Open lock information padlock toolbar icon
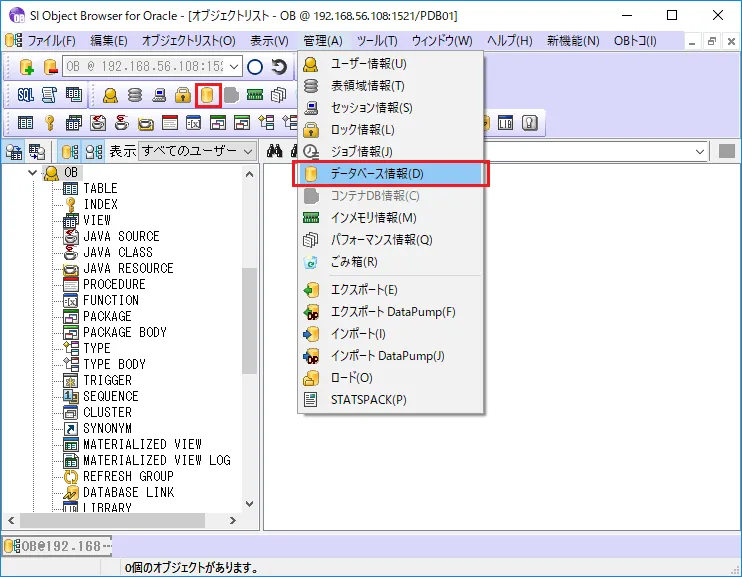 tap(183, 95)
